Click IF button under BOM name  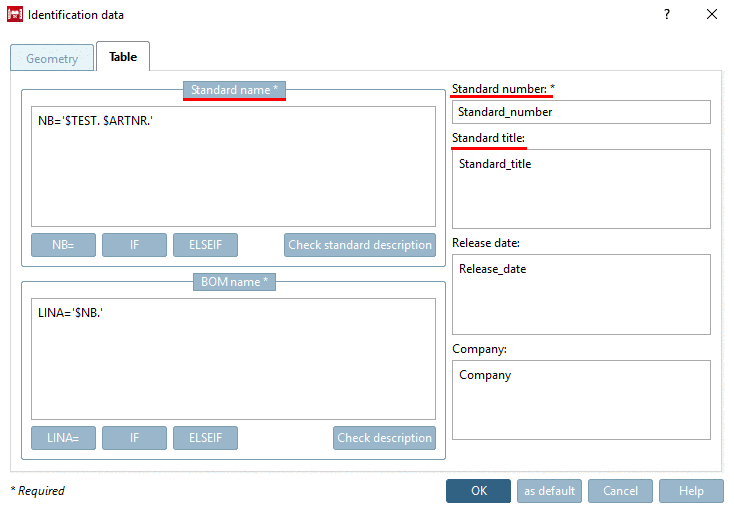(134, 438)
